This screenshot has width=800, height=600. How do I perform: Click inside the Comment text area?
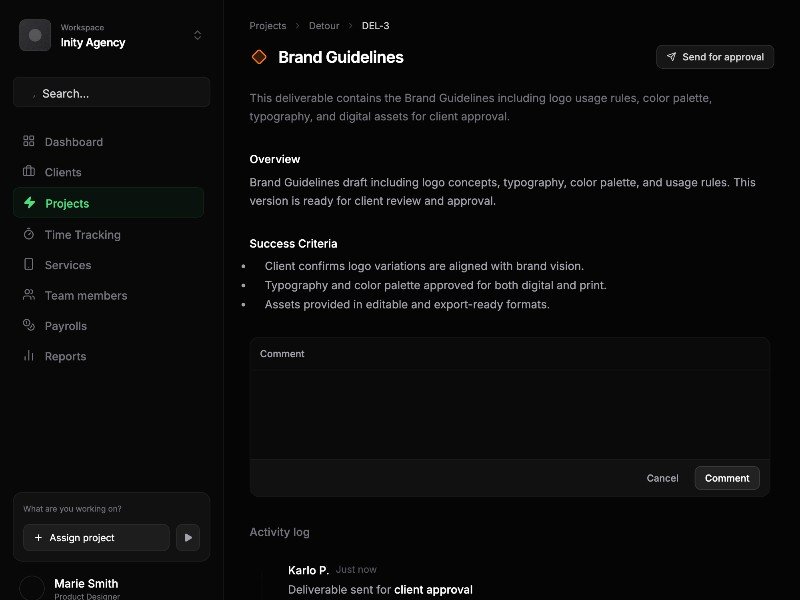click(x=509, y=414)
